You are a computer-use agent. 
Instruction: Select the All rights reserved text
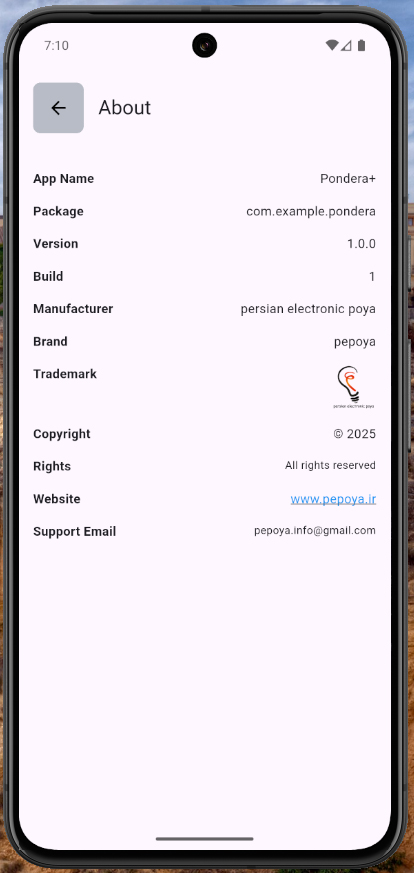[x=331, y=465]
